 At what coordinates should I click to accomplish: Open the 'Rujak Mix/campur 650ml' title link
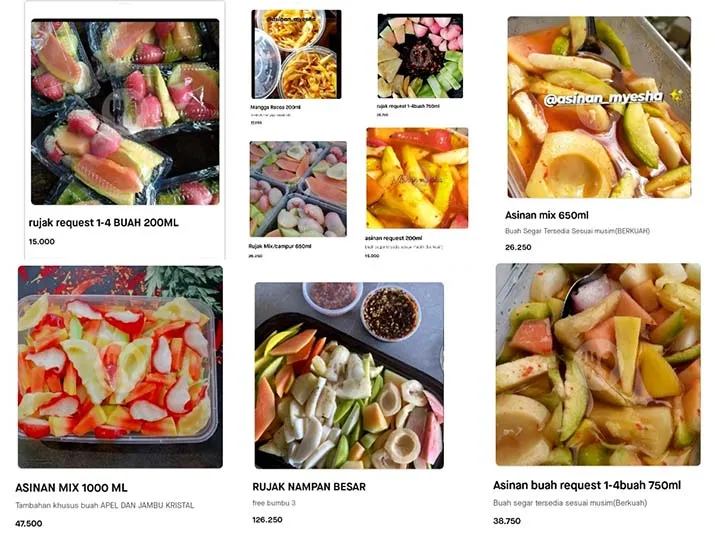pos(280,246)
